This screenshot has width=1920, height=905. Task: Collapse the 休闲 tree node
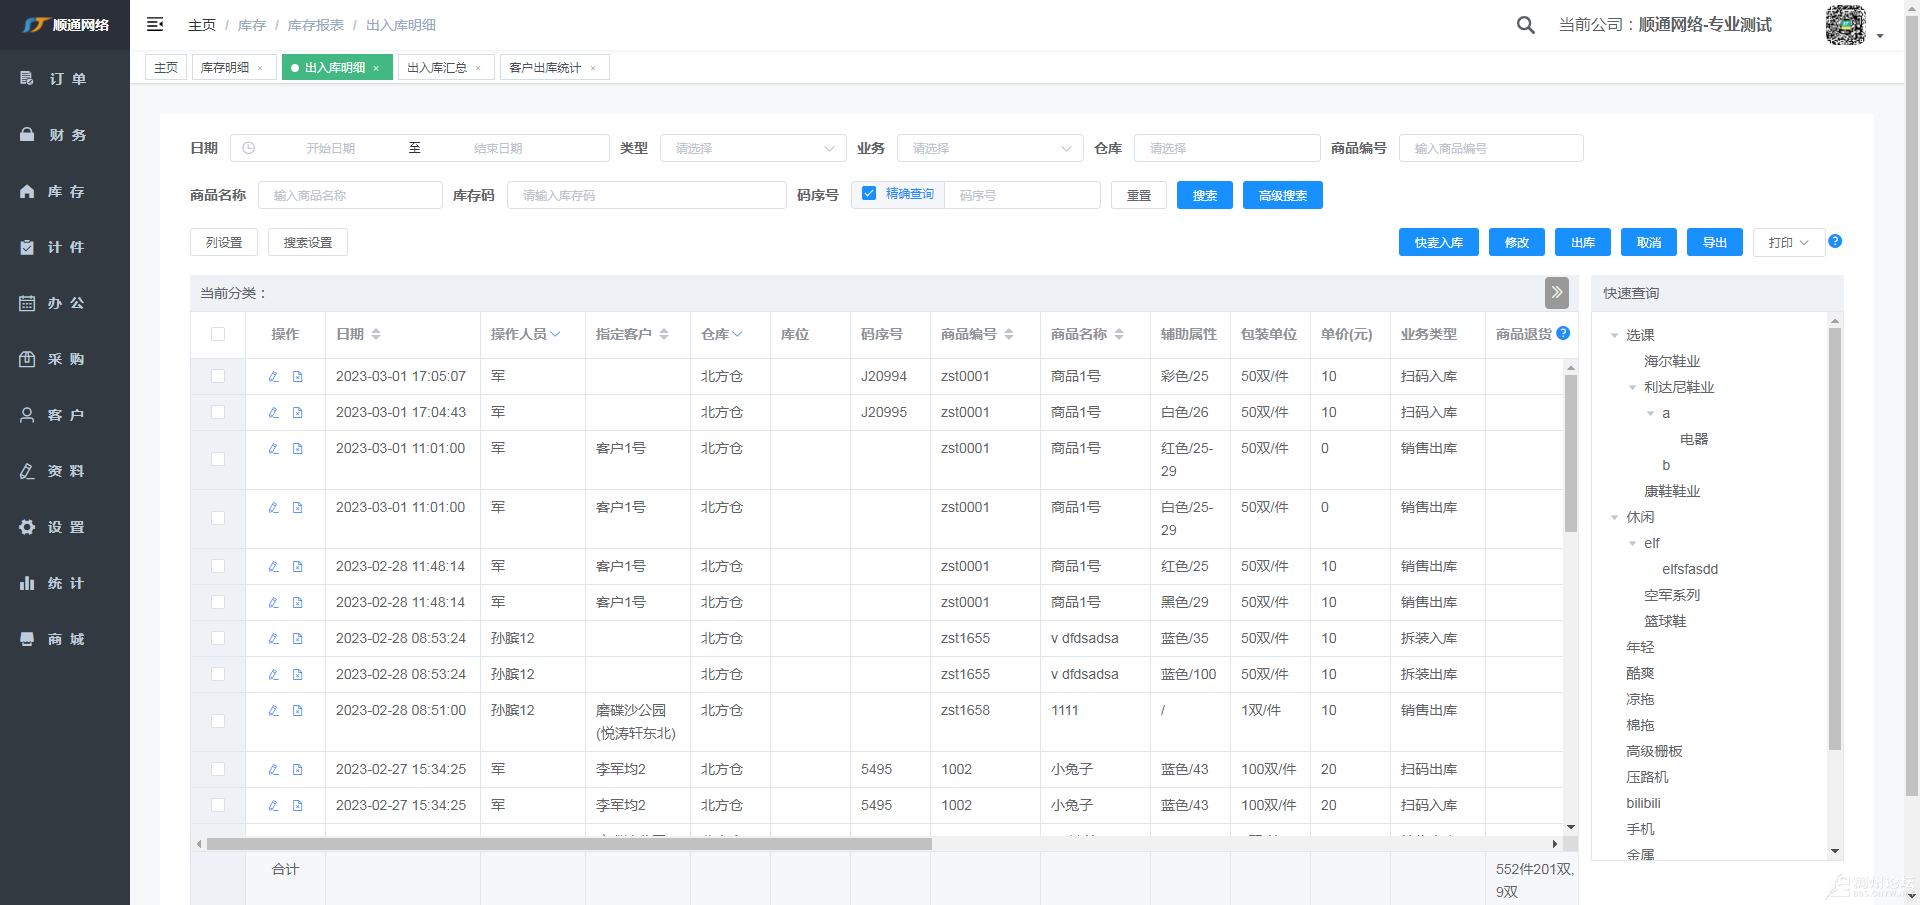1614,517
